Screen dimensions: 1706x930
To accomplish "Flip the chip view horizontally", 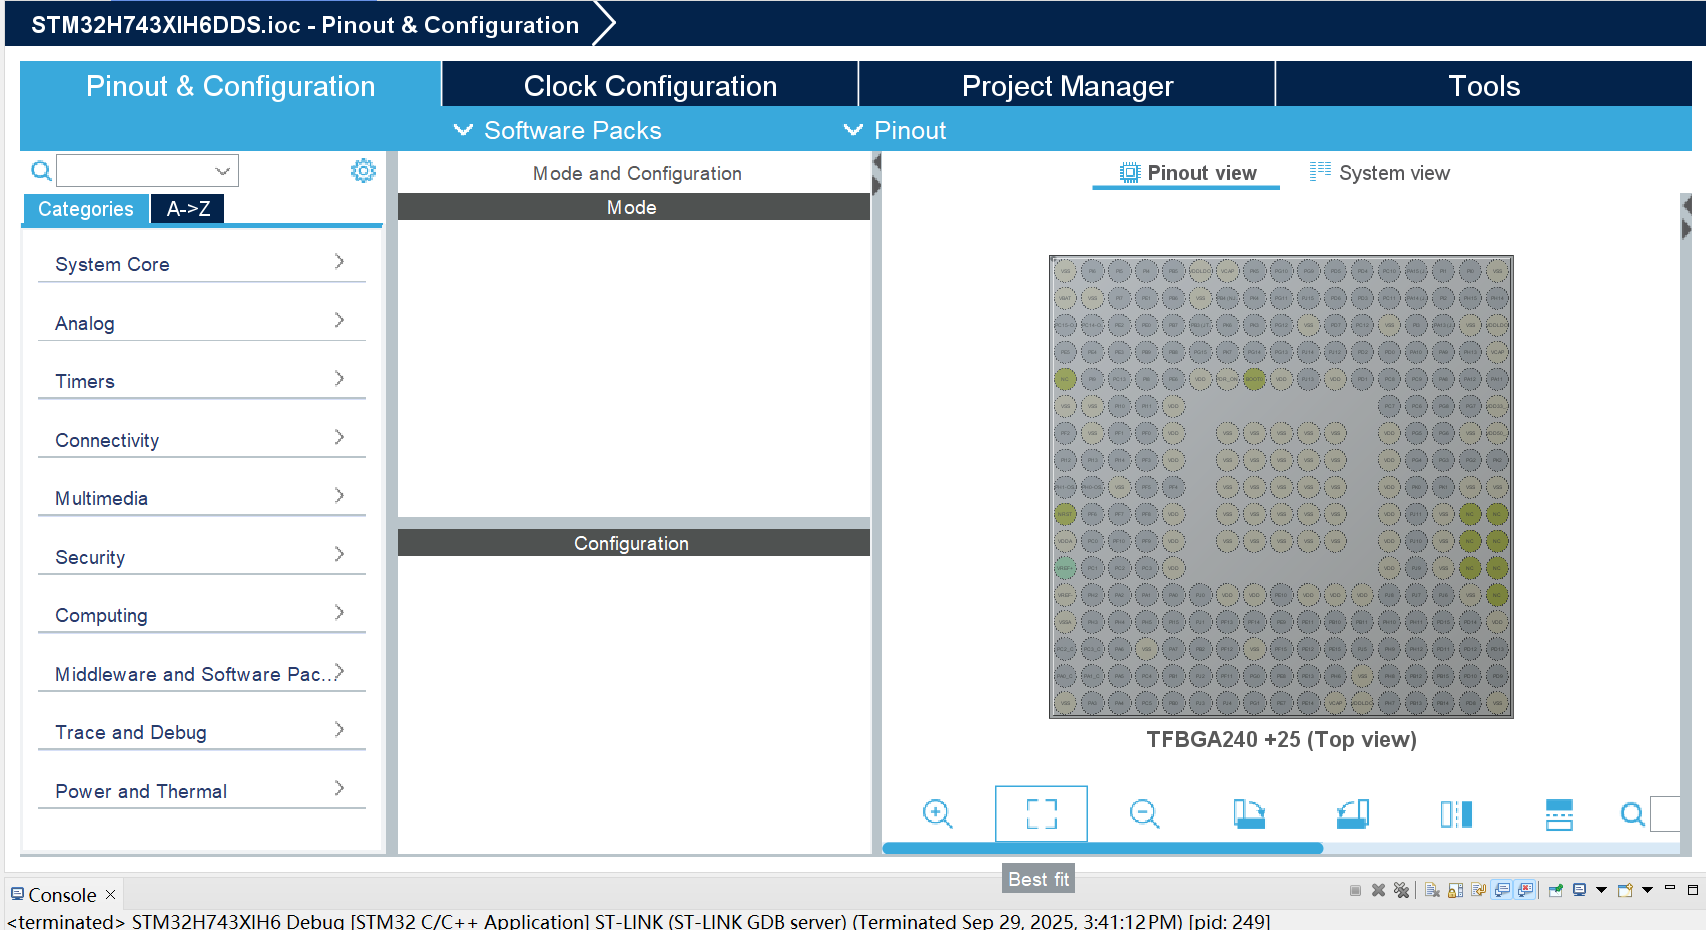I will tap(1456, 814).
